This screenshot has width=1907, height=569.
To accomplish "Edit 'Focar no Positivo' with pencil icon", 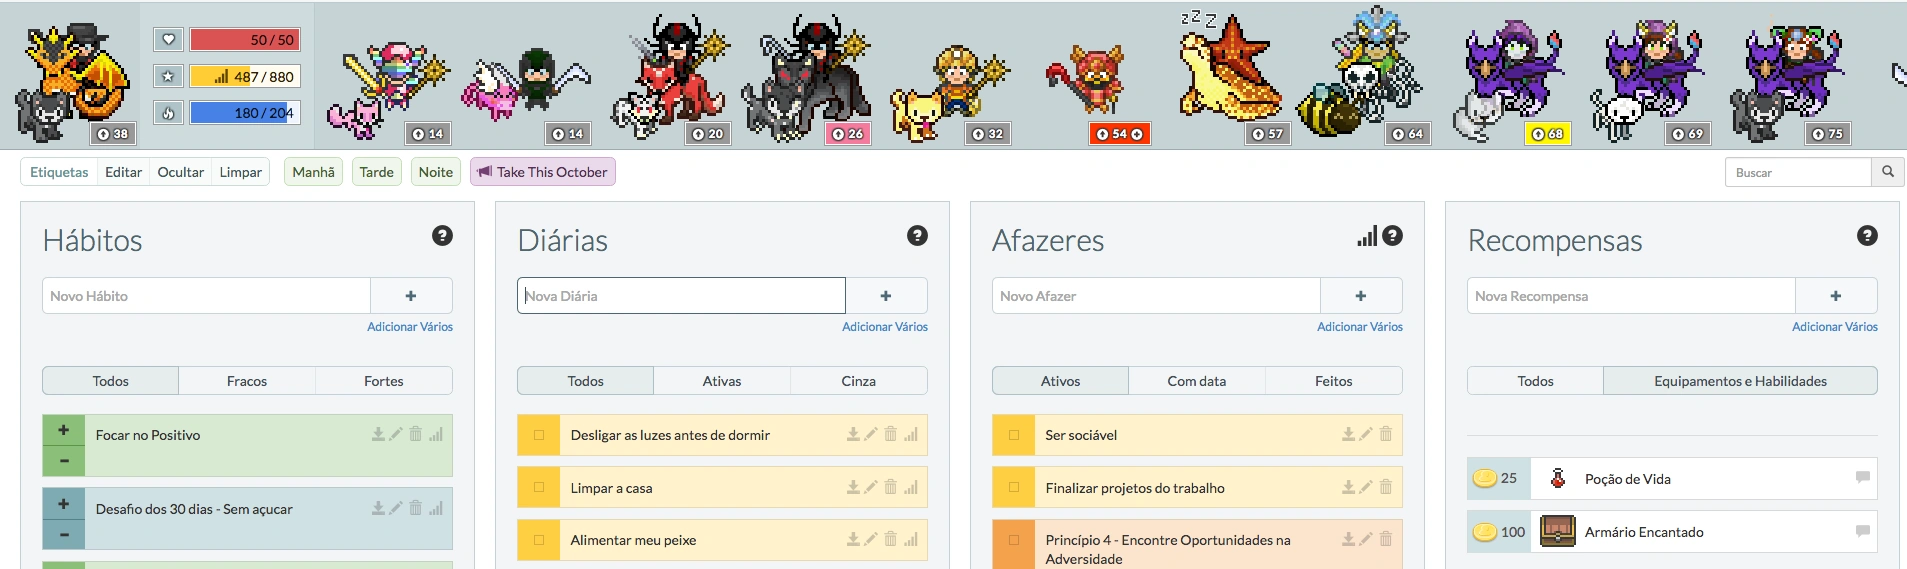I will coord(396,434).
